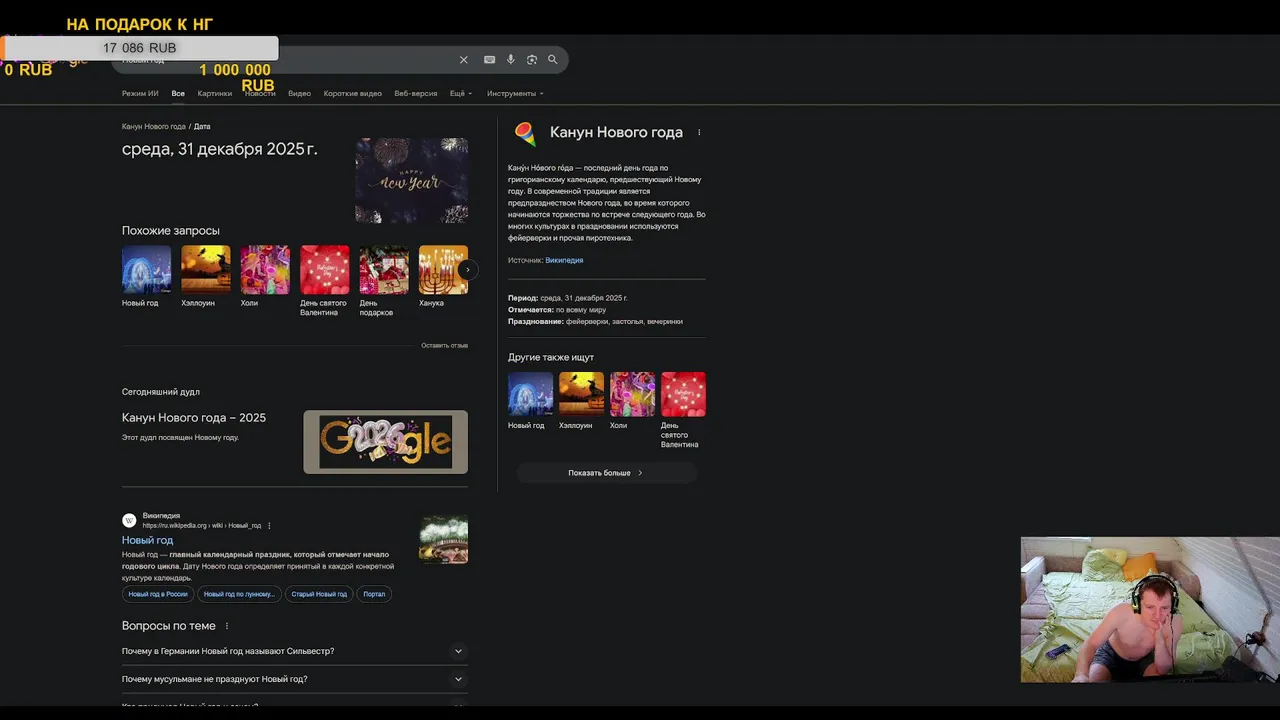Screen dimensions: 1280x720
Task: Click the Wikipedia favicon in the search result
Action: click(129, 520)
